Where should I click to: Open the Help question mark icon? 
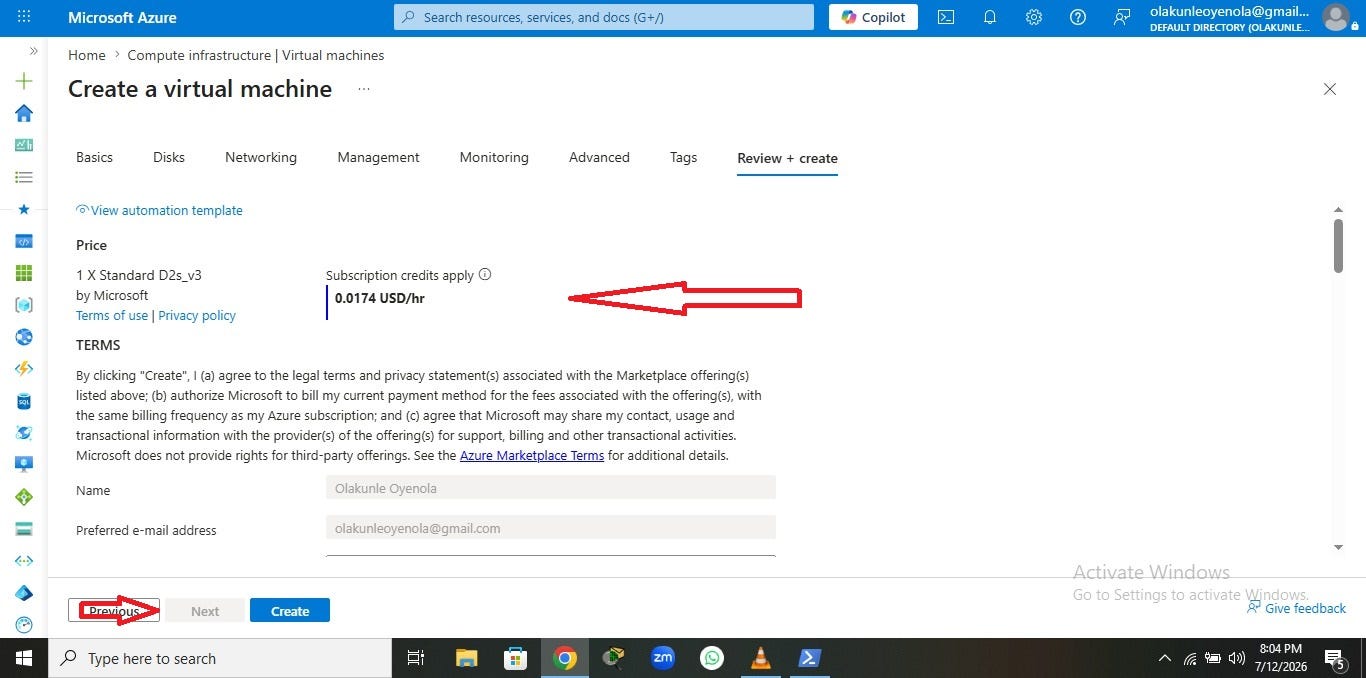(x=1078, y=17)
